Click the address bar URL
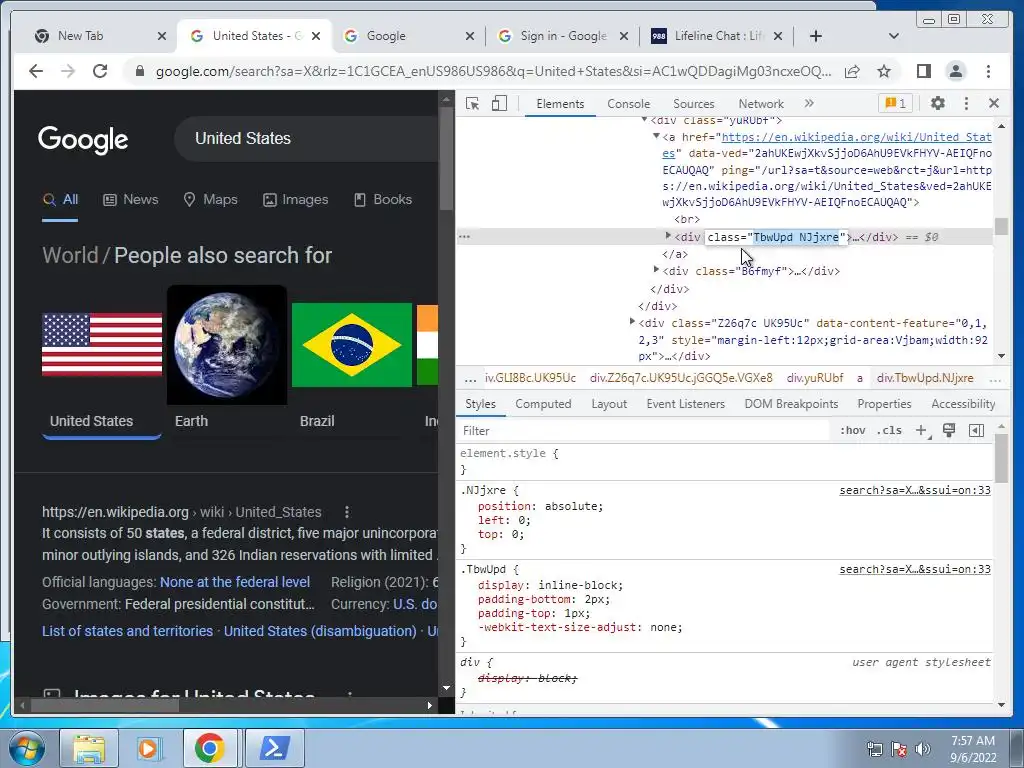Image resolution: width=1024 pixels, height=768 pixels. (x=493, y=71)
